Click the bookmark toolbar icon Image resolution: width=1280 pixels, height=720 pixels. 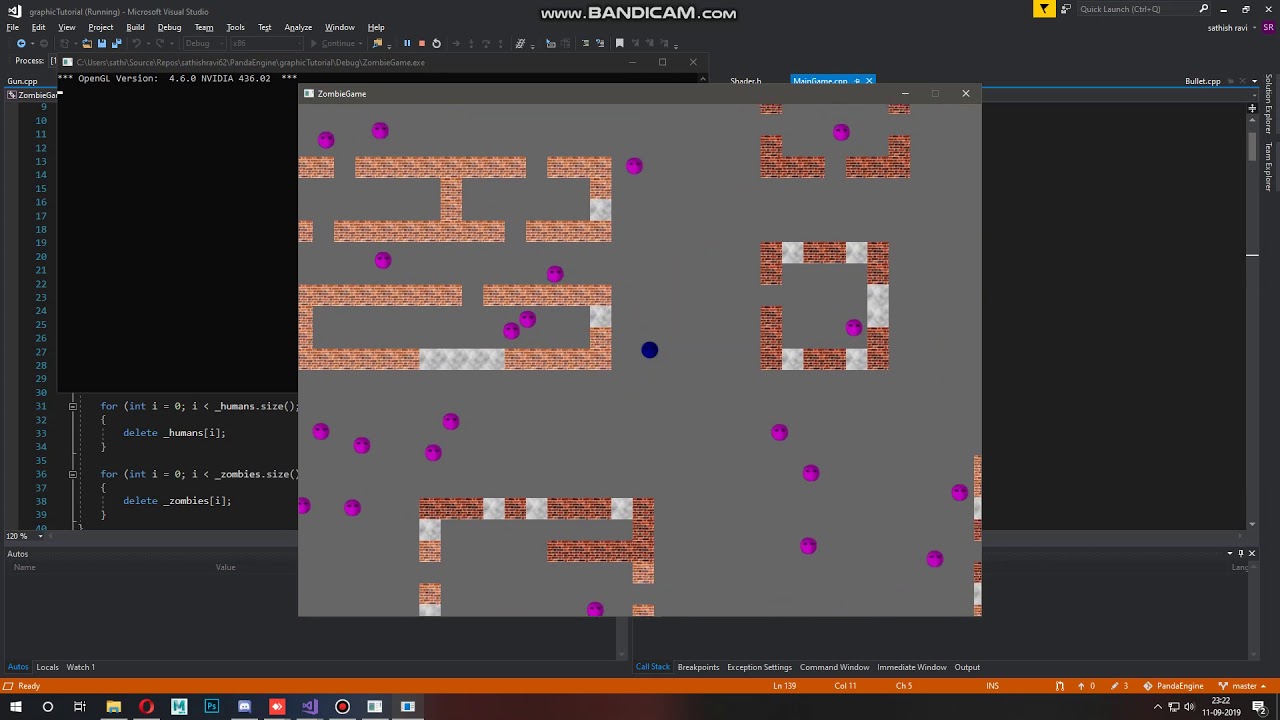(x=619, y=43)
